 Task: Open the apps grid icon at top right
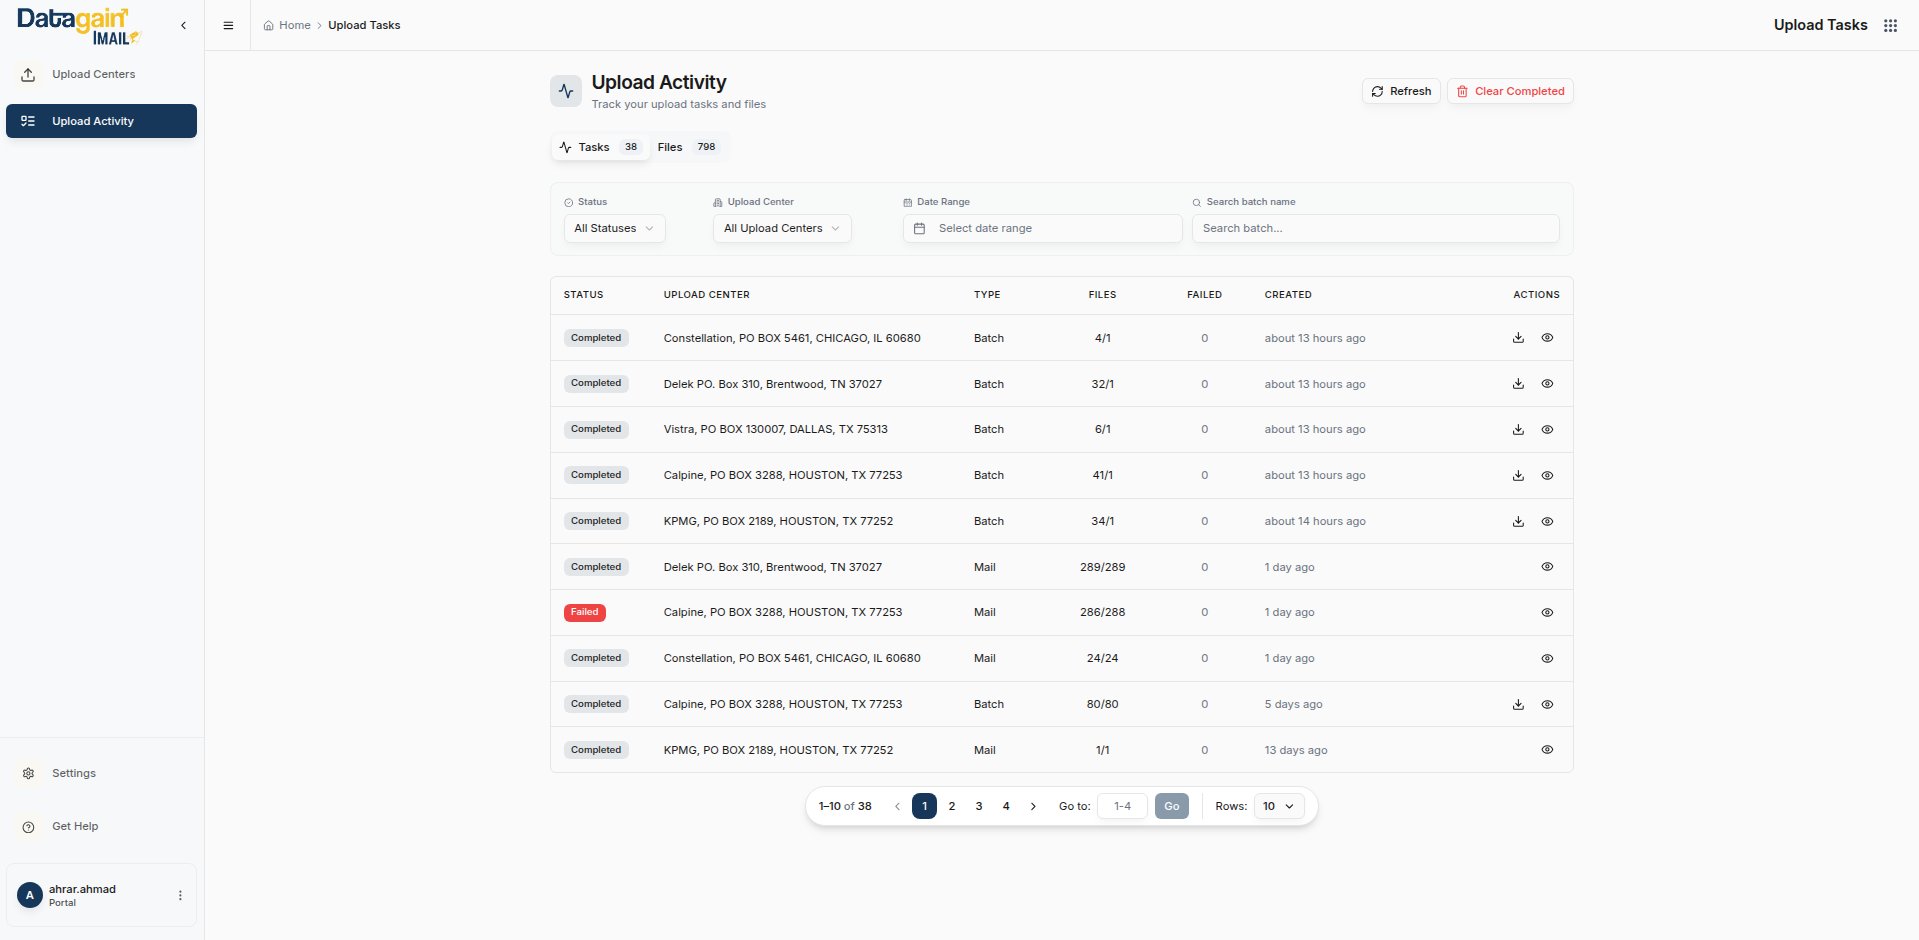pos(1890,26)
